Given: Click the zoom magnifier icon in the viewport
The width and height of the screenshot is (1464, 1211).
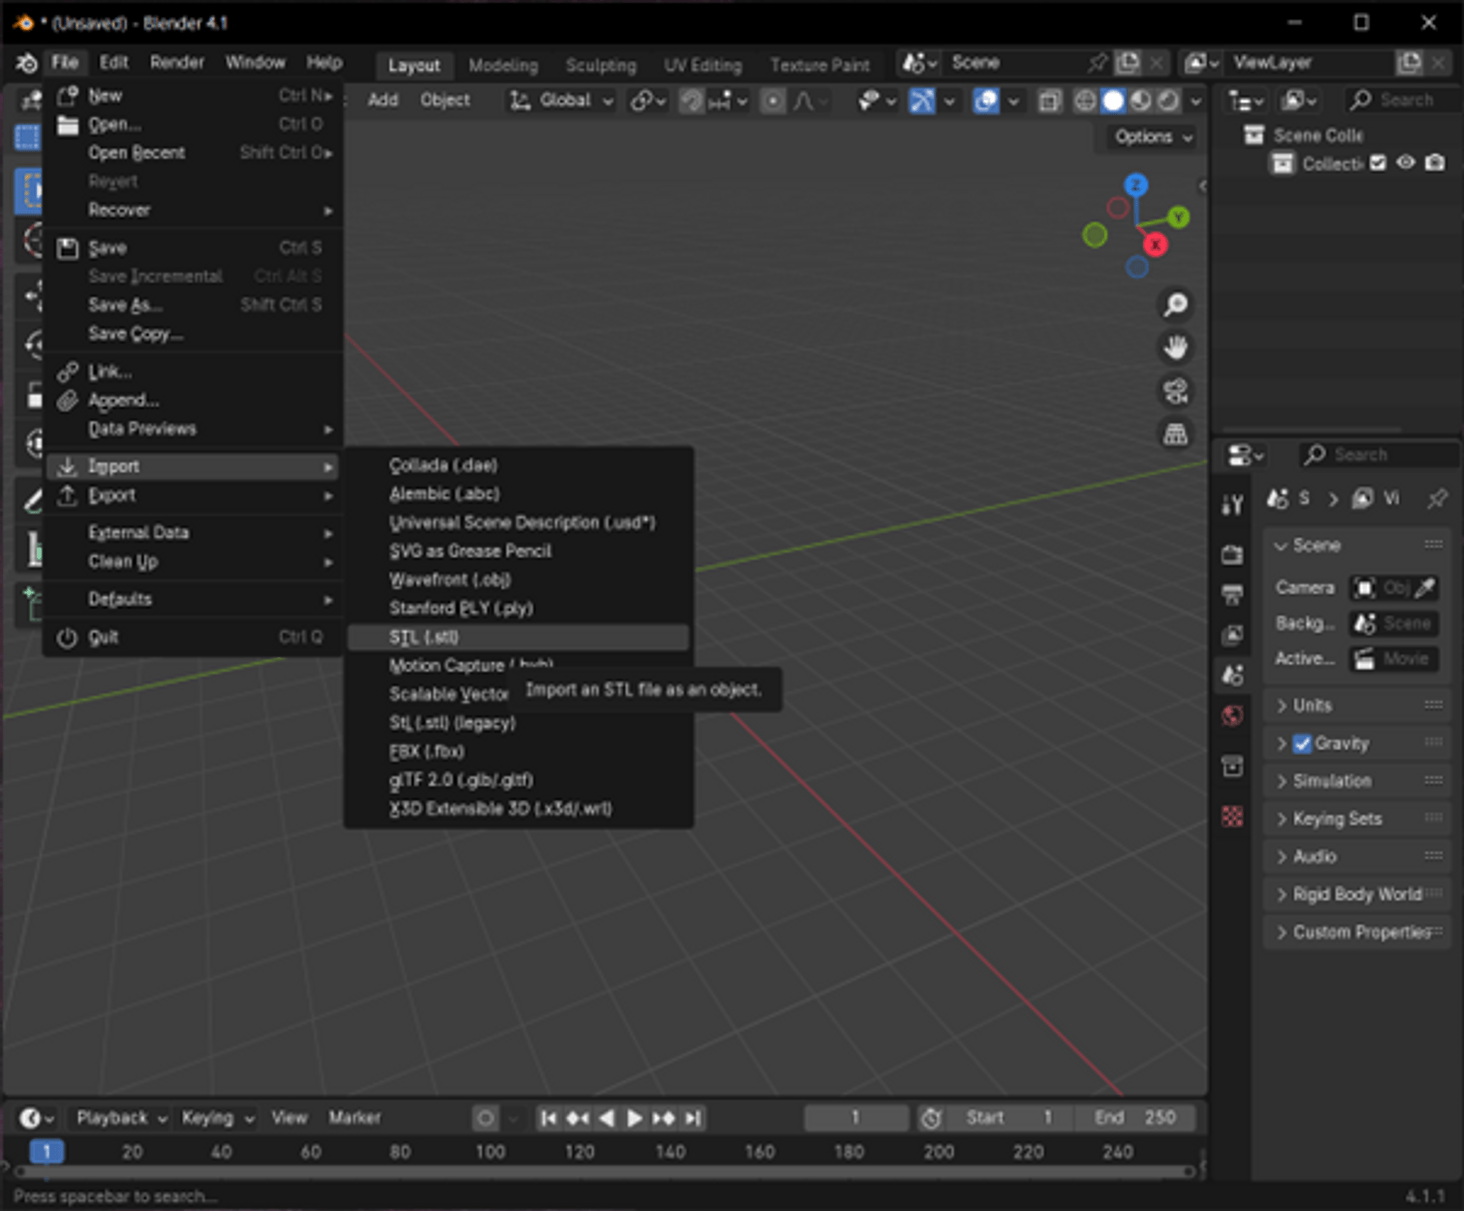Looking at the screenshot, I should coord(1176,305).
